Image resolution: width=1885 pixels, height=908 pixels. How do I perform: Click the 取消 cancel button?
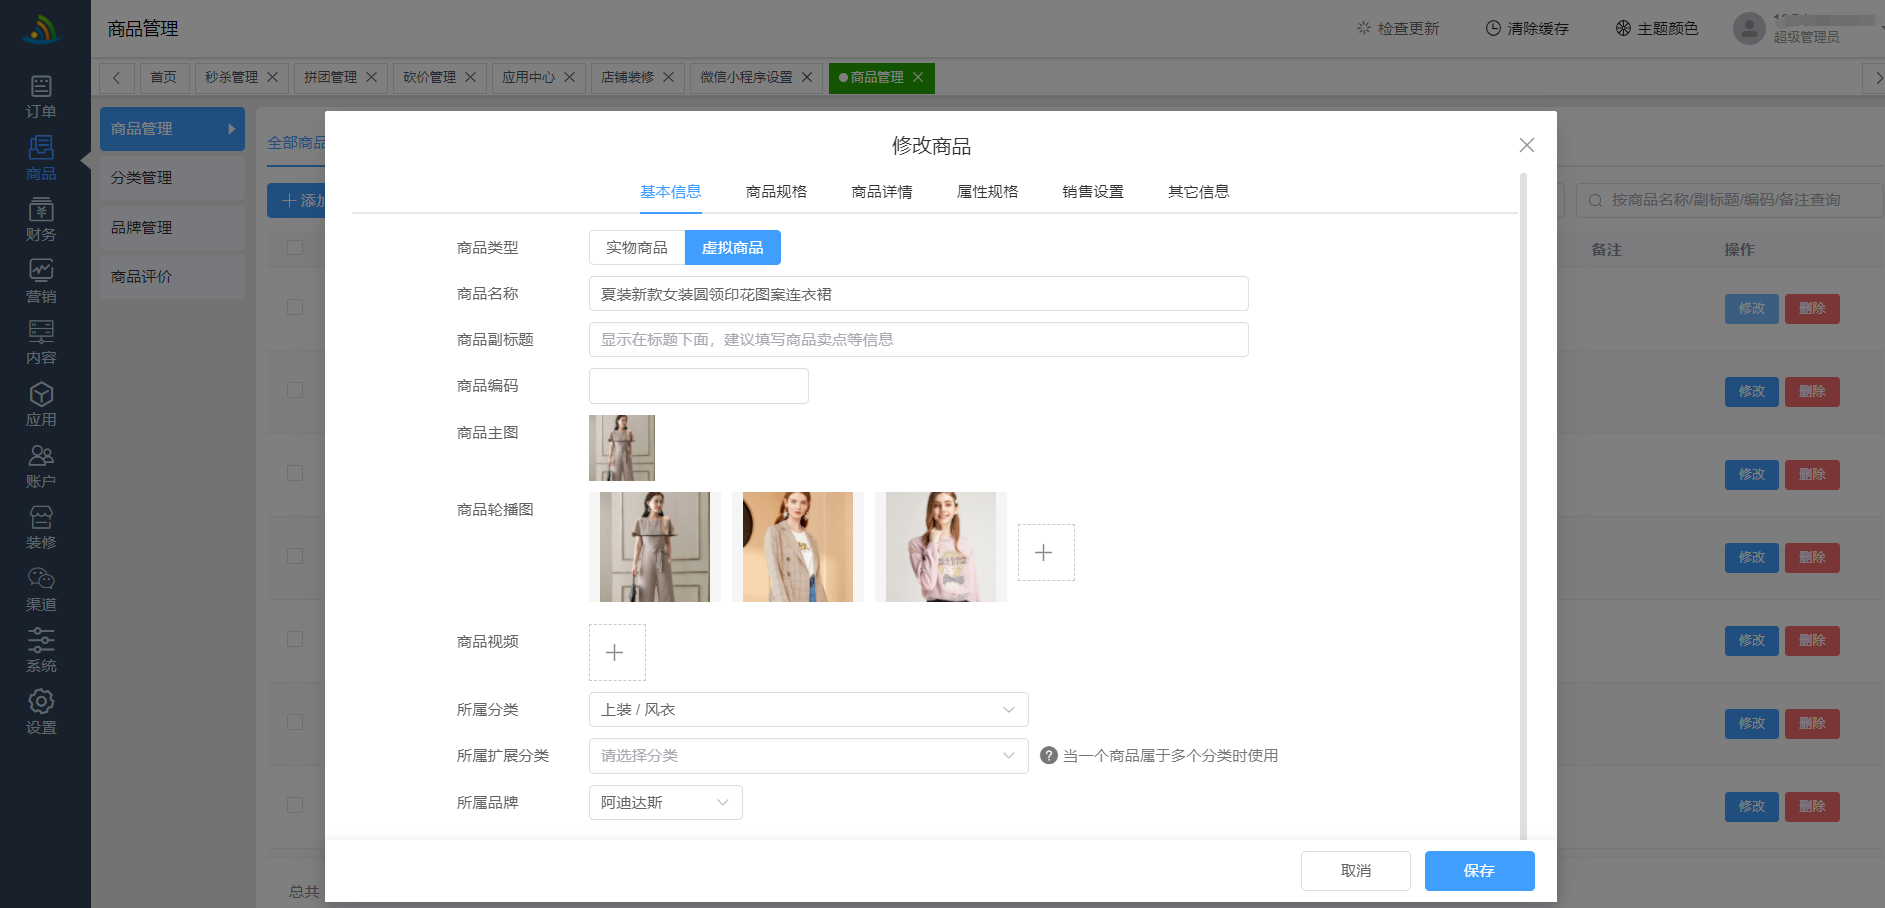click(x=1355, y=871)
